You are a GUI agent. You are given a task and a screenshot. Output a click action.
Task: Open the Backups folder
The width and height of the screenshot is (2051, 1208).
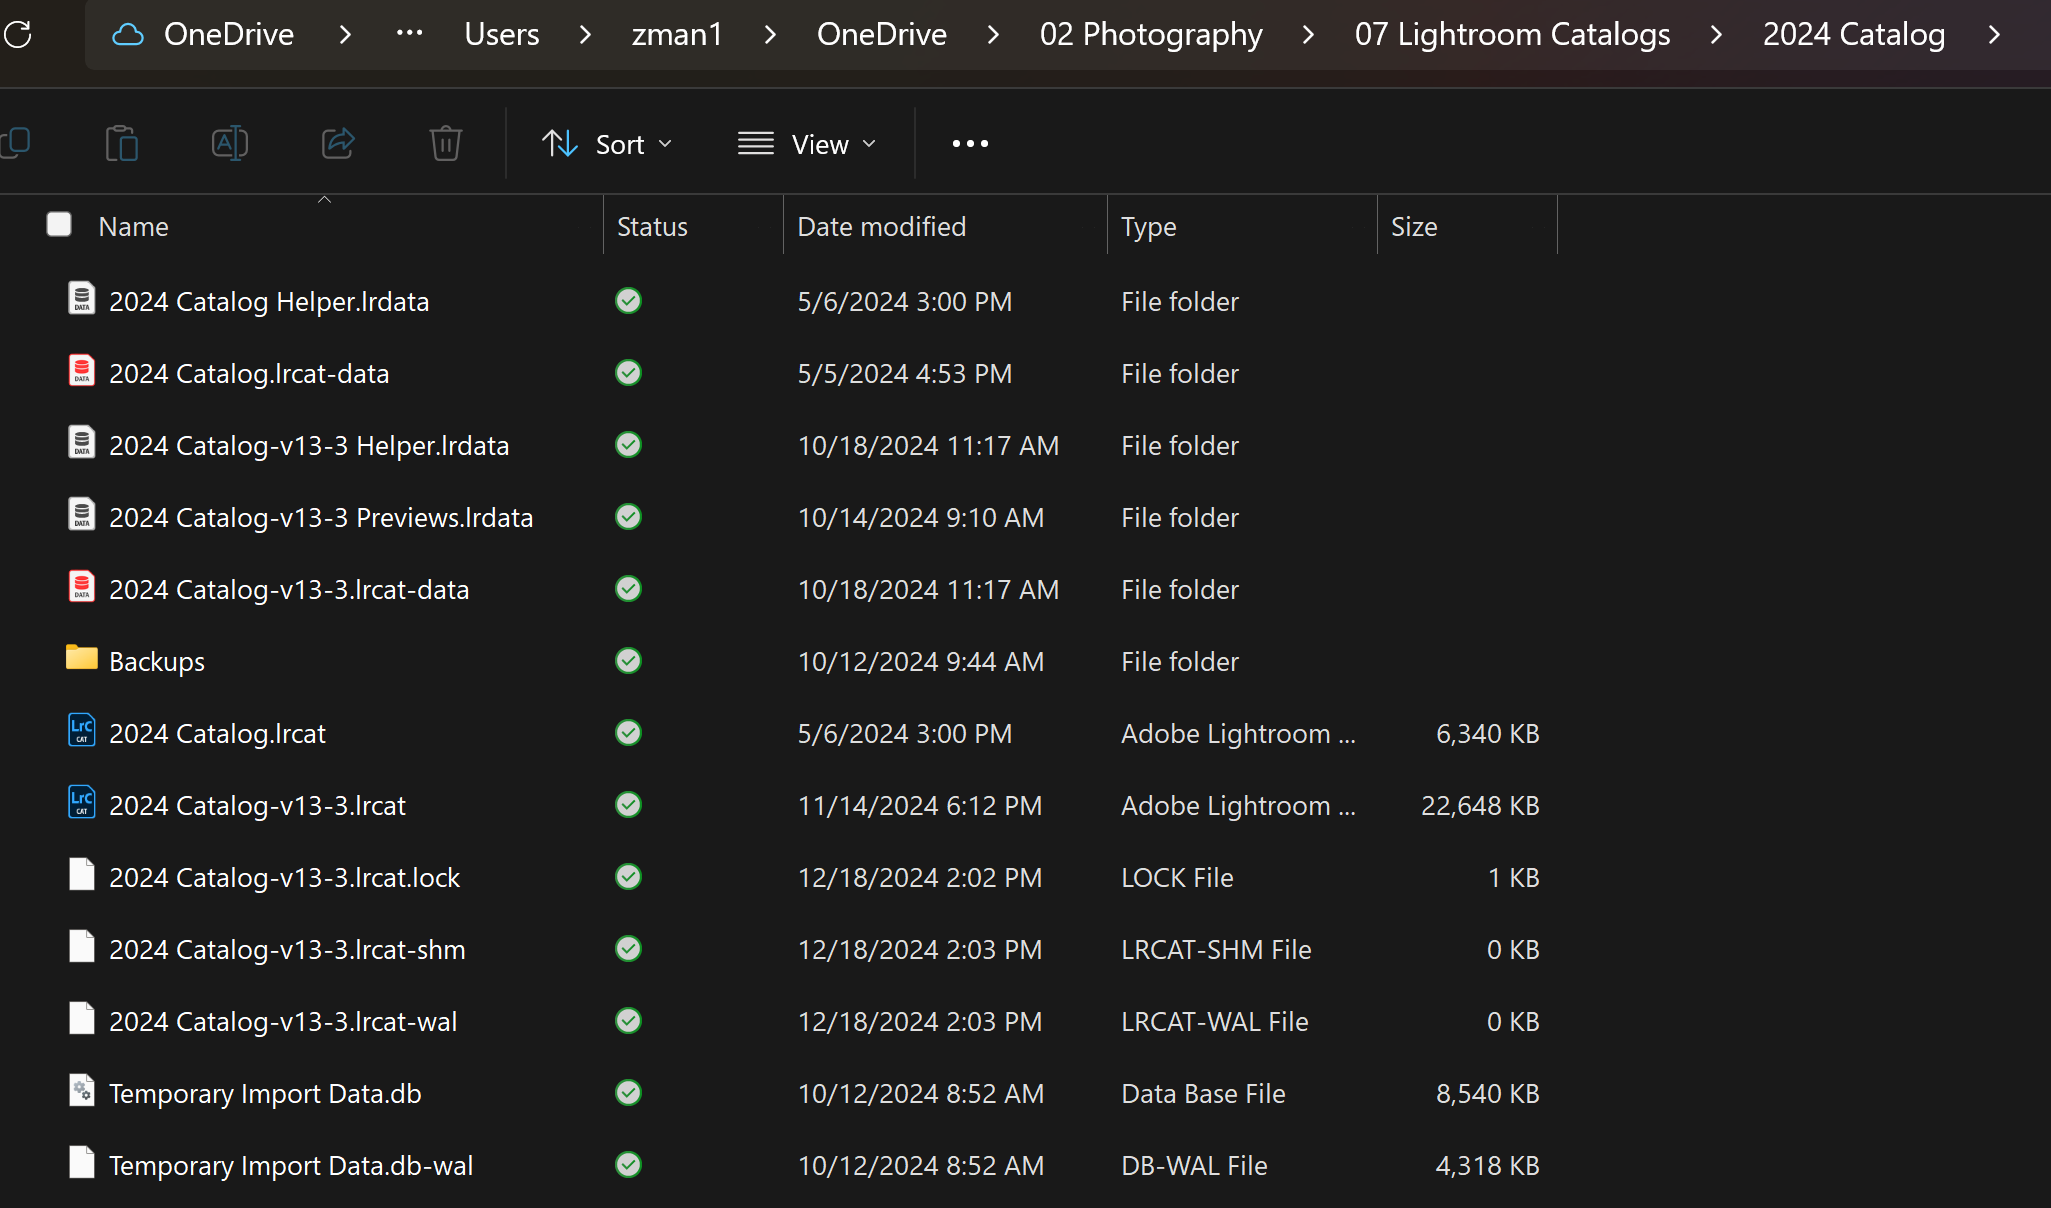[156, 660]
